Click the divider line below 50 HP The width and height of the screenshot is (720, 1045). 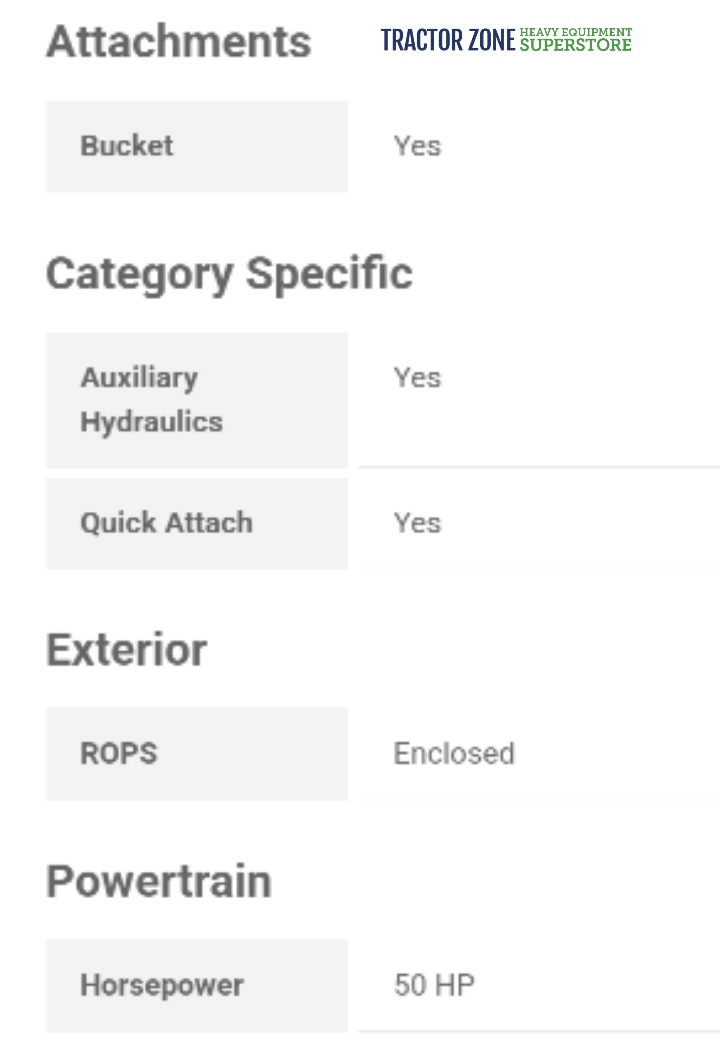[538, 1031]
